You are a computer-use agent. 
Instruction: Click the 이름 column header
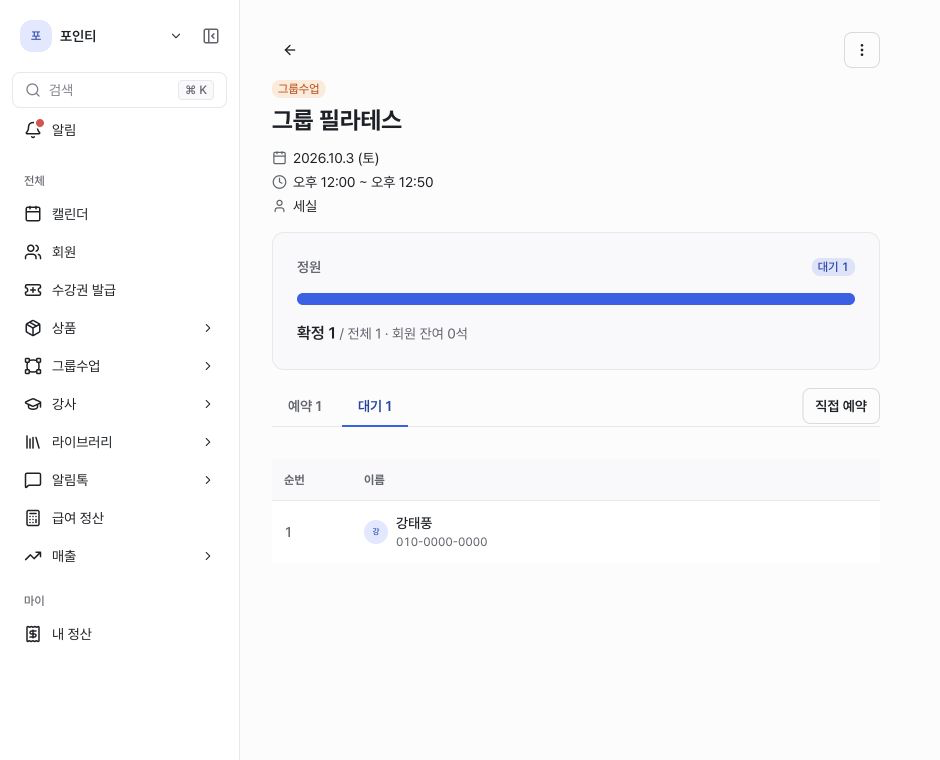tap(374, 479)
